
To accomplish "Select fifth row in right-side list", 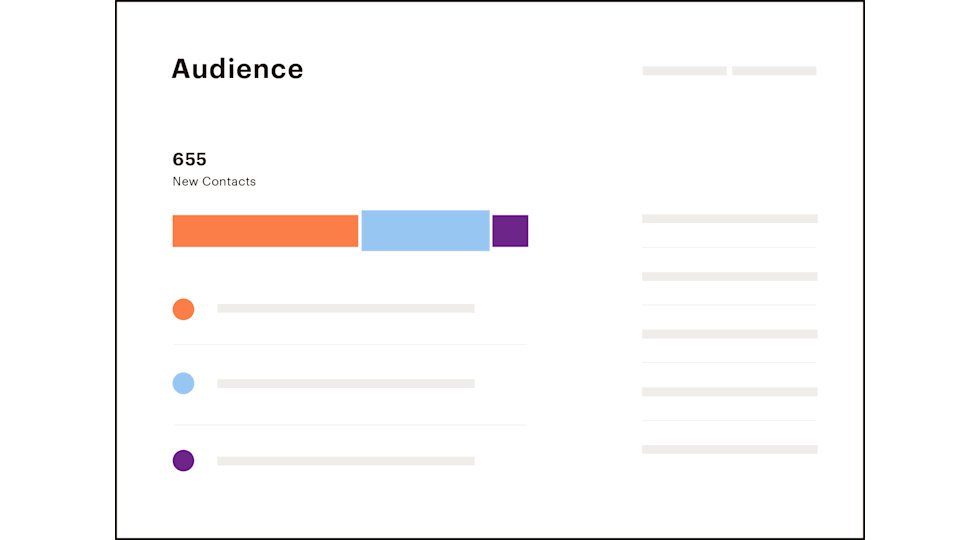I will [729, 450].
